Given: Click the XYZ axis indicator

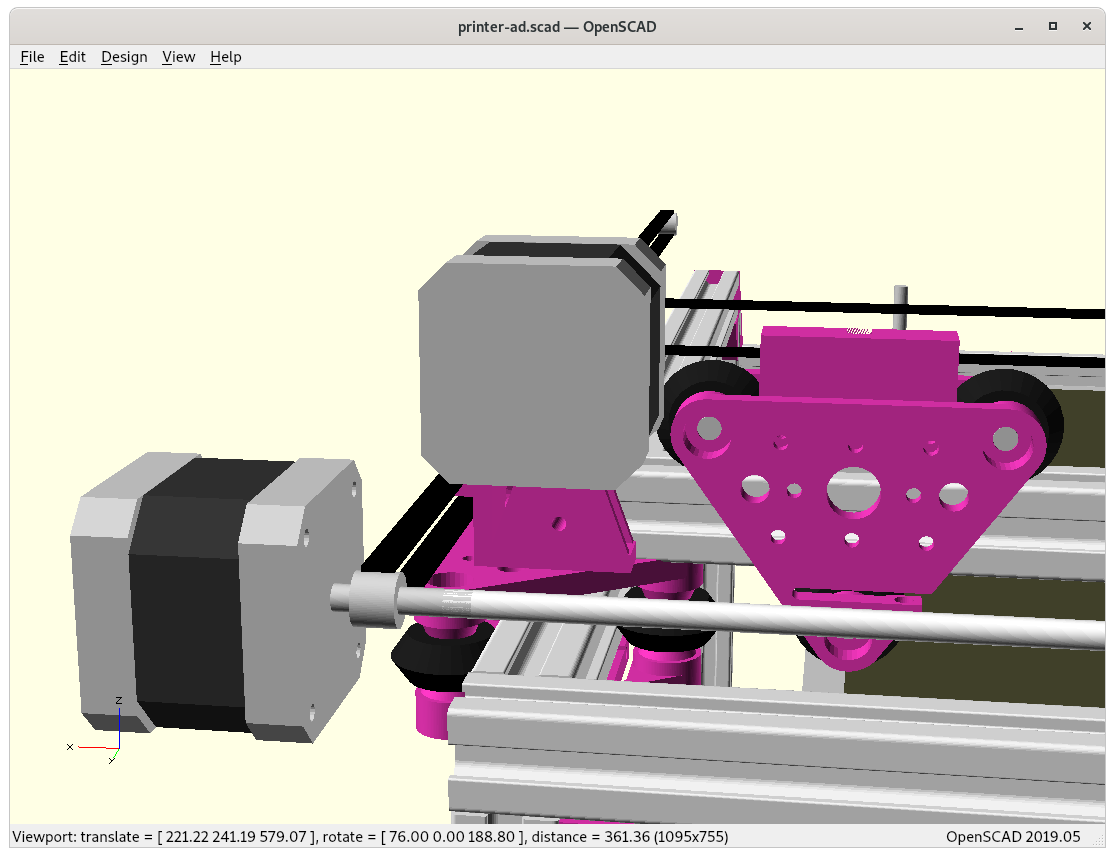Looking at the screenshot, I should 96,731.
